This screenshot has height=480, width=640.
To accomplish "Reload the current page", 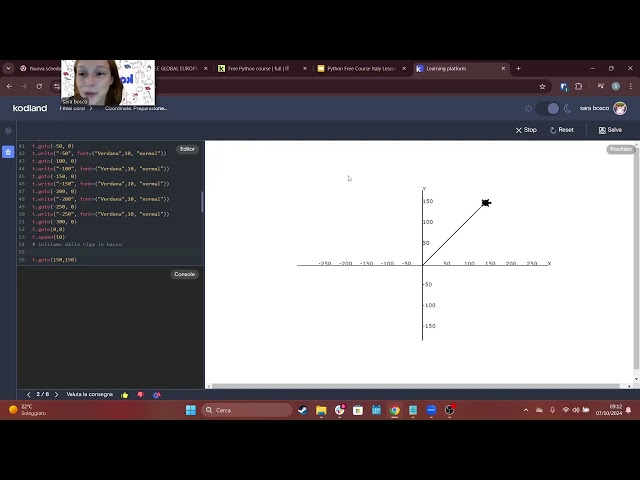I will click(x=39, y=87).
